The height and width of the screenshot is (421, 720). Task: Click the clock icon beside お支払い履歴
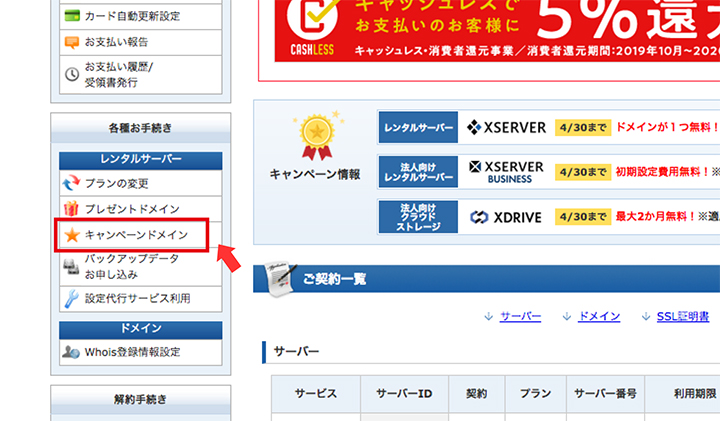(x=72, y=74)
